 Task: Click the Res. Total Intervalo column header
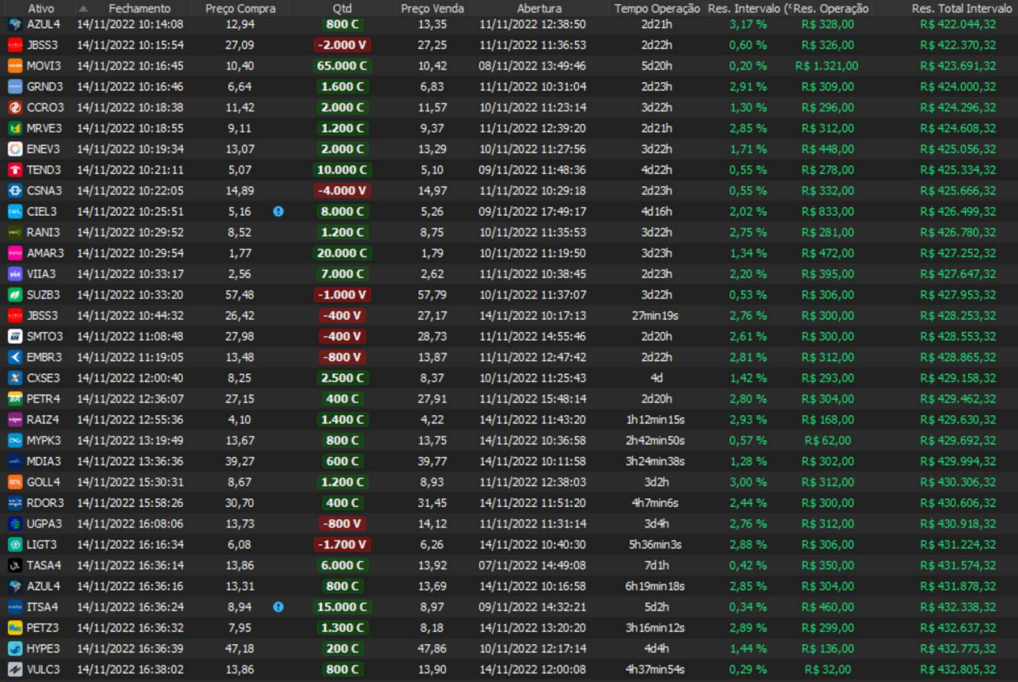point(954,8)
